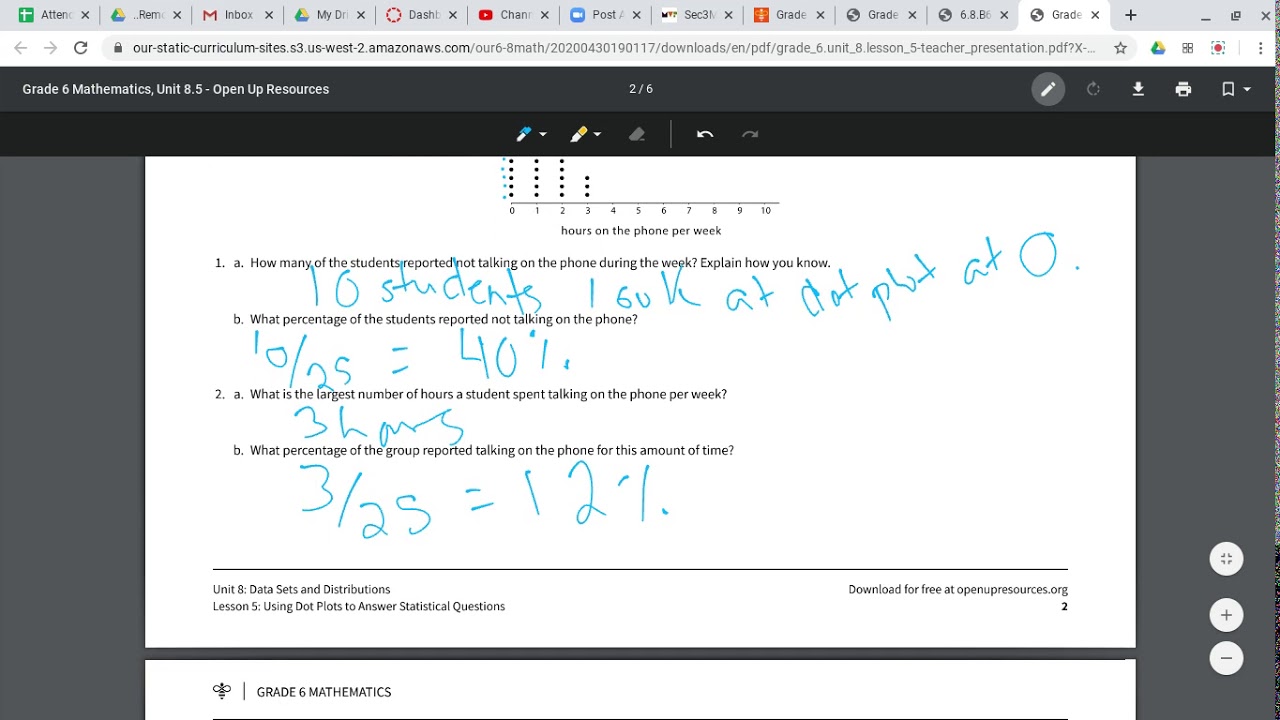The image size is (1280, 720).
Task: Click the fit-to-page button
Action: point(1226,558)
